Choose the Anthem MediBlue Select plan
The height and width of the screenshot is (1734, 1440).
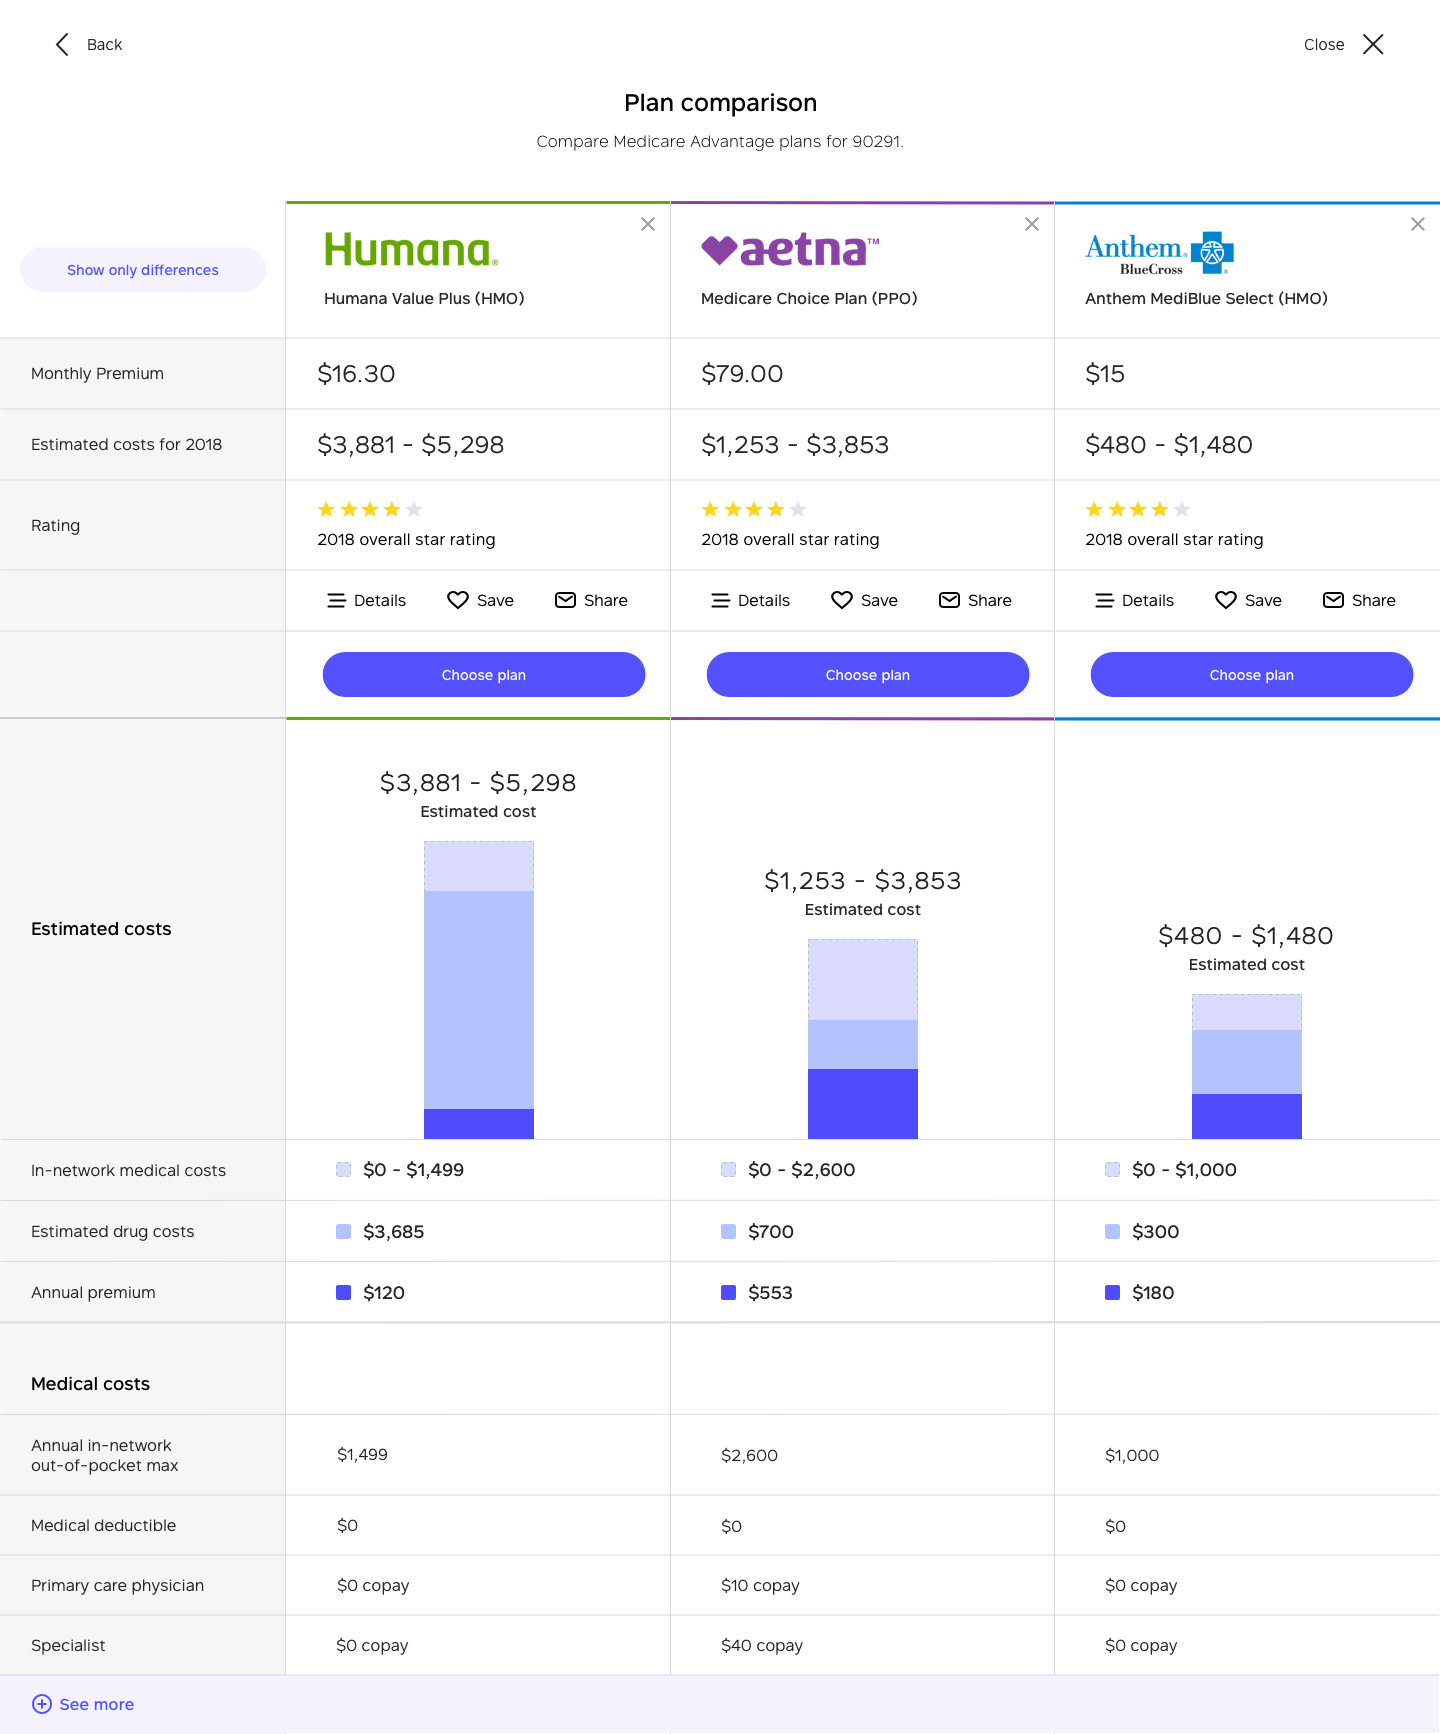pos(1252,675)
